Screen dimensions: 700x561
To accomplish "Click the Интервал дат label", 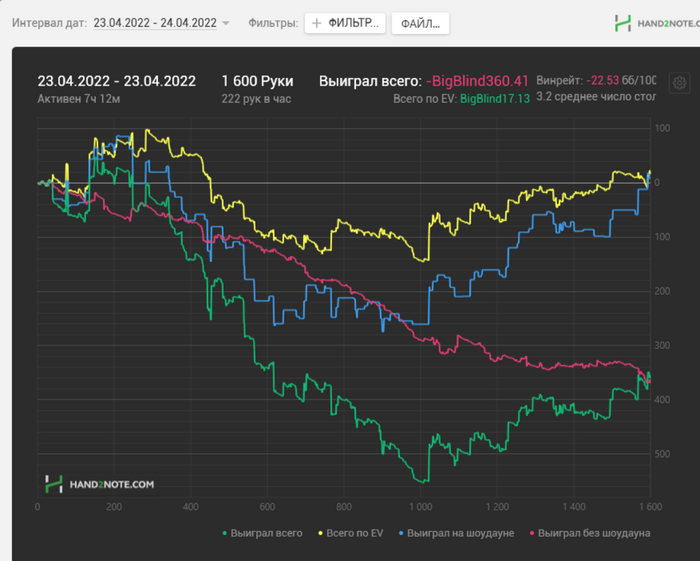I will (x=50, y=23).
